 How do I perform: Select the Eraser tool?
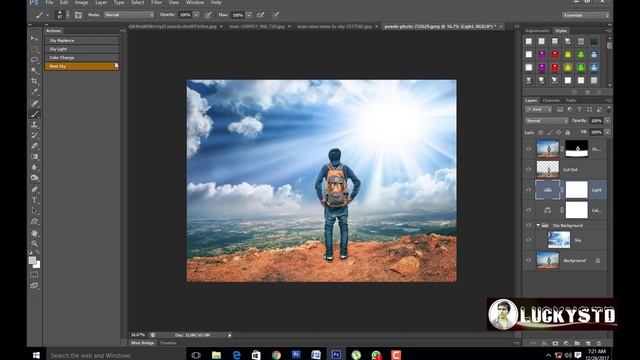click(34, 146)
